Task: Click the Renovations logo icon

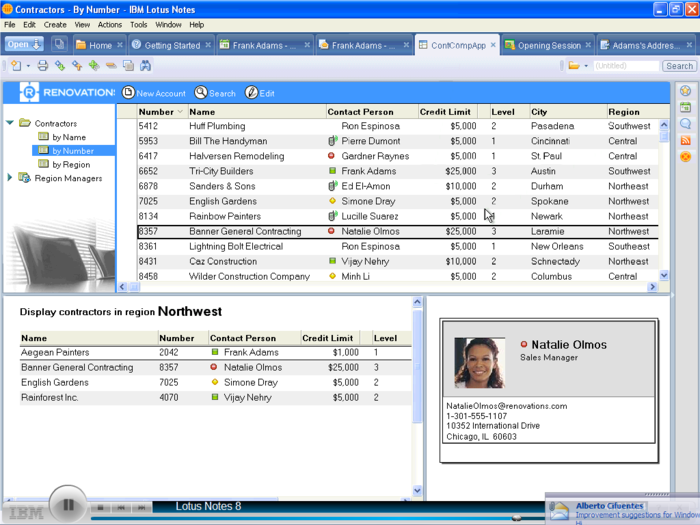Action: click(29, 92)
